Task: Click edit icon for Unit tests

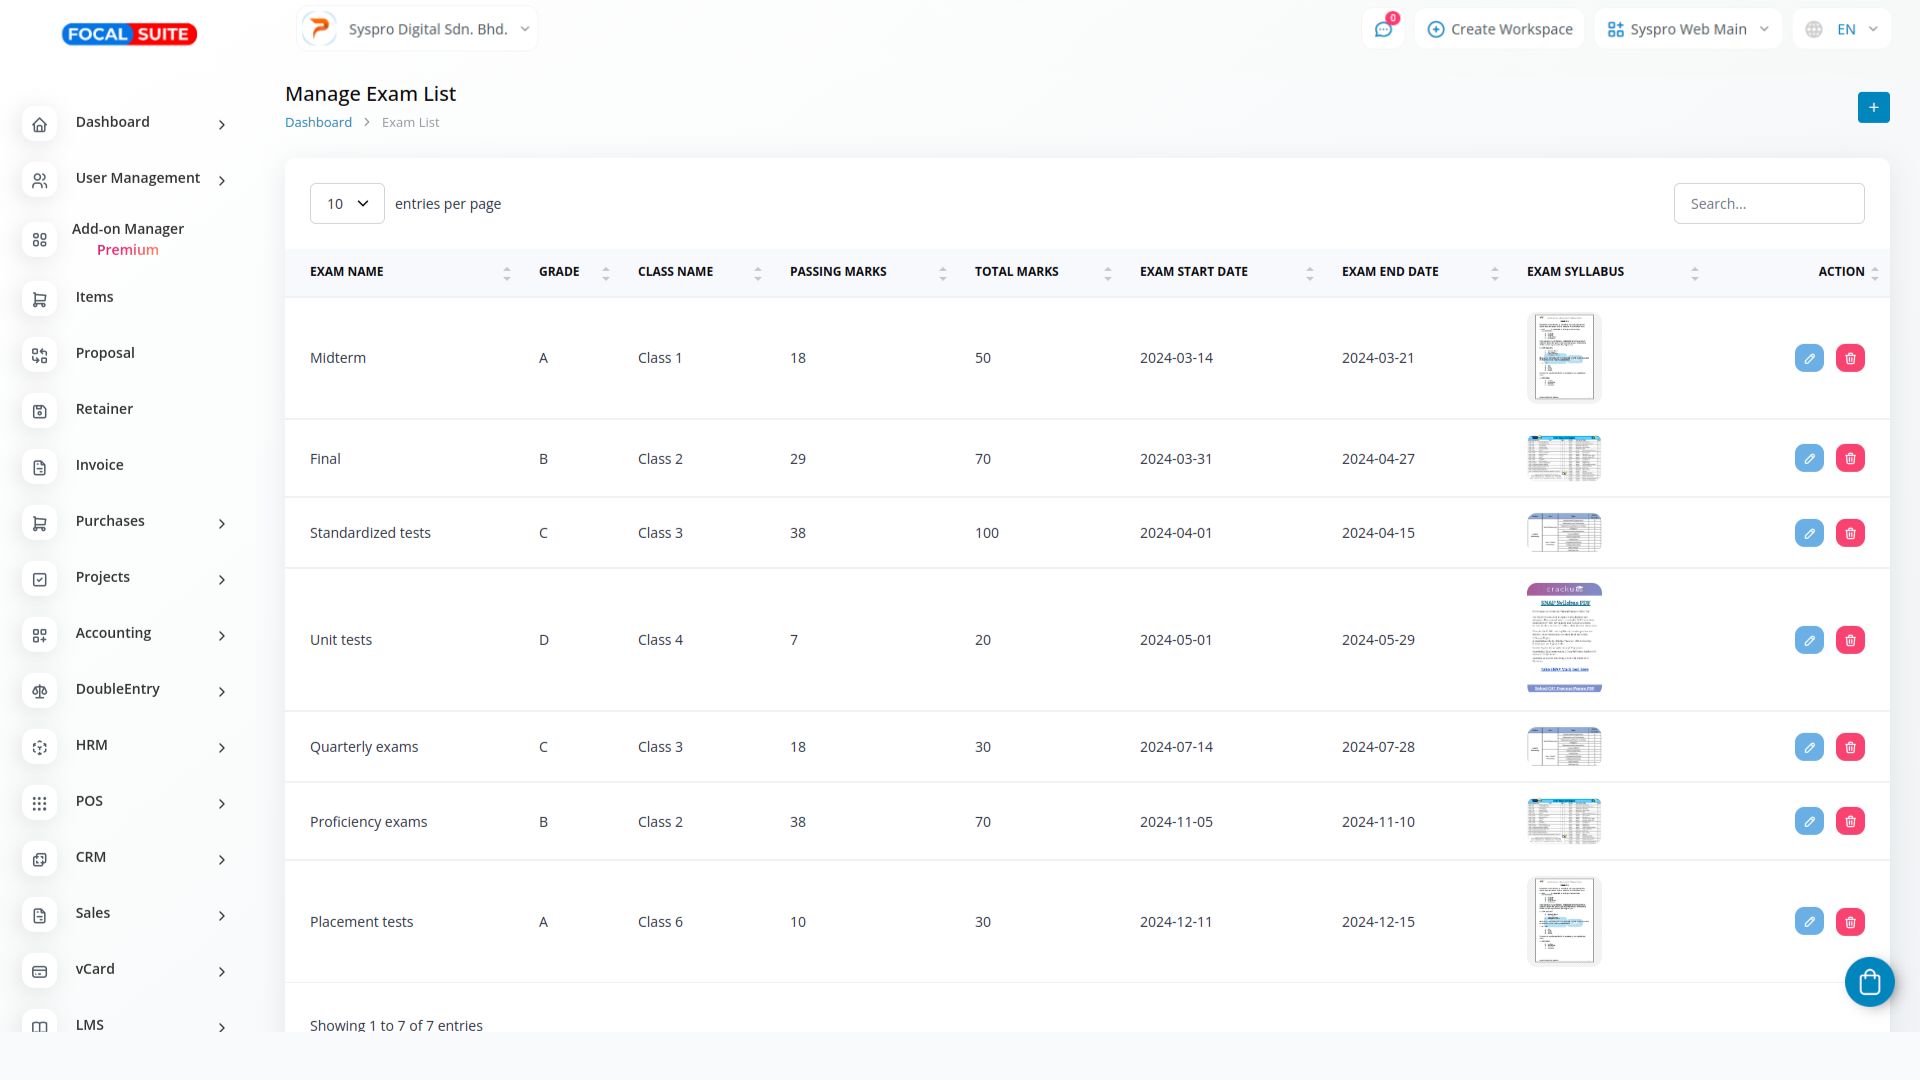Action: click(x=1808, y=640)
